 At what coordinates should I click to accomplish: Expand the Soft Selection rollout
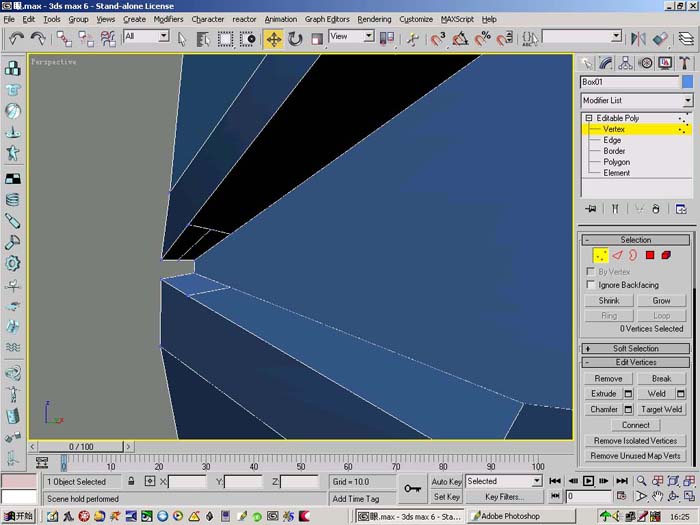(636, 348)
